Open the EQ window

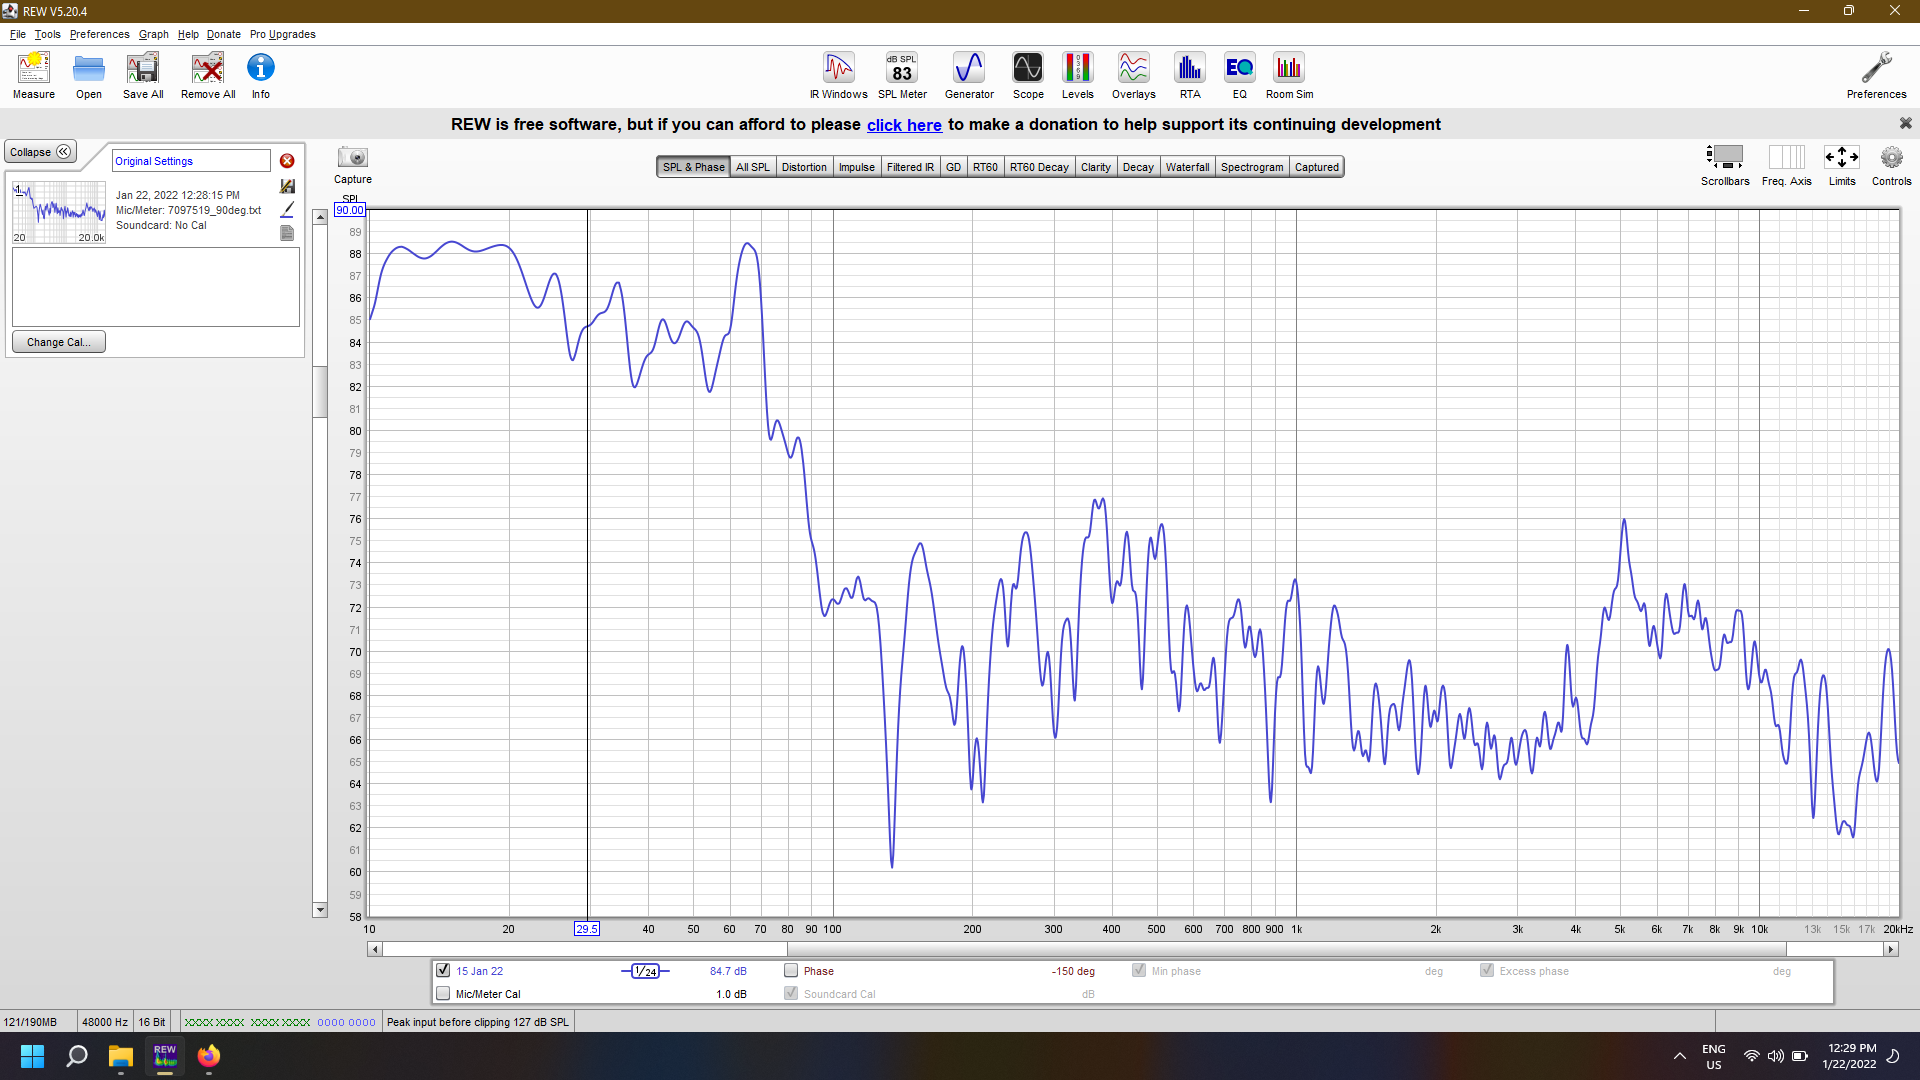click(x=1240, y=76)
